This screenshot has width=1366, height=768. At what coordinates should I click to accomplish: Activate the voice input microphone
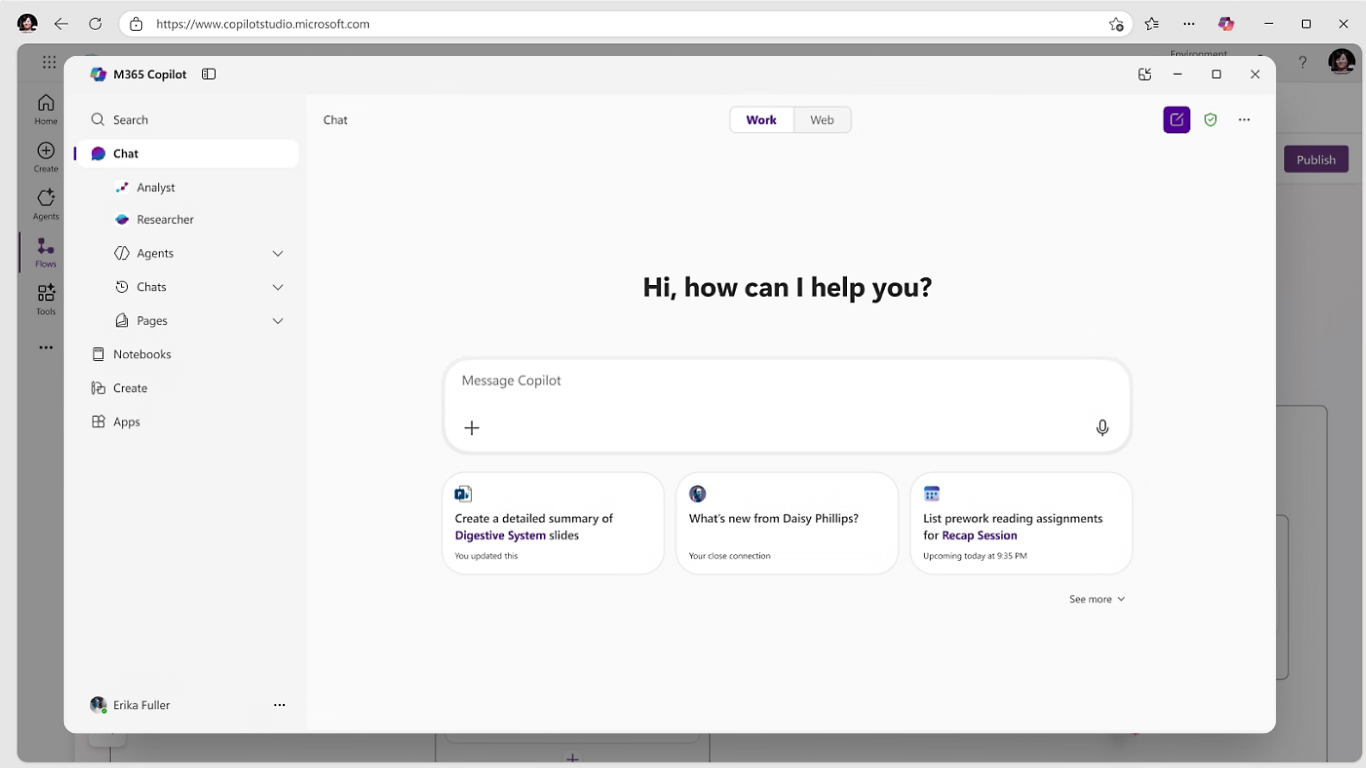1102,427
